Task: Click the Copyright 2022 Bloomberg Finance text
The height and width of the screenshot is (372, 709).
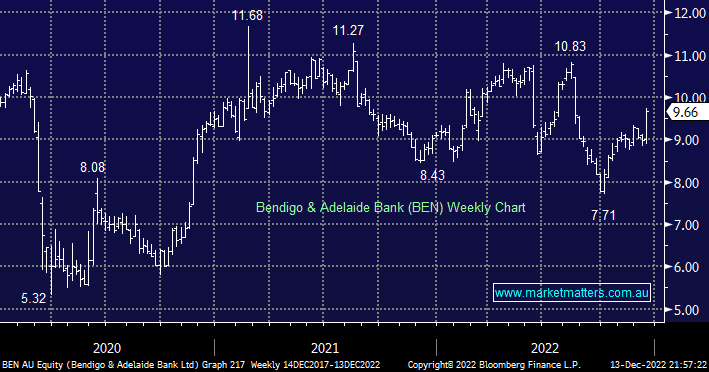Action: pyautogui.click(x=494, y=365)
